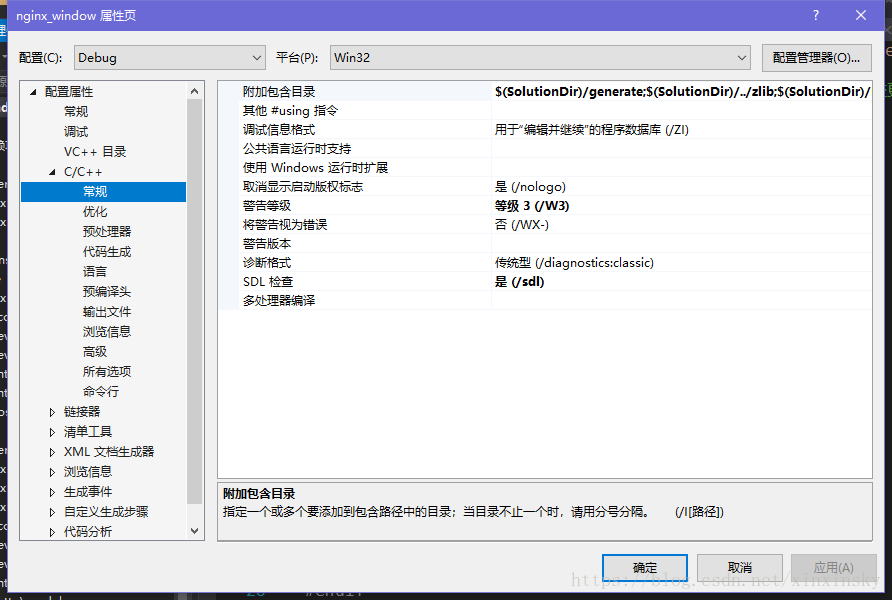Image resolution: width=892 pixels, height=600 pixels.
Task: Expand the 浏览信息 node under 清单工具
Action: pos(52,472)
